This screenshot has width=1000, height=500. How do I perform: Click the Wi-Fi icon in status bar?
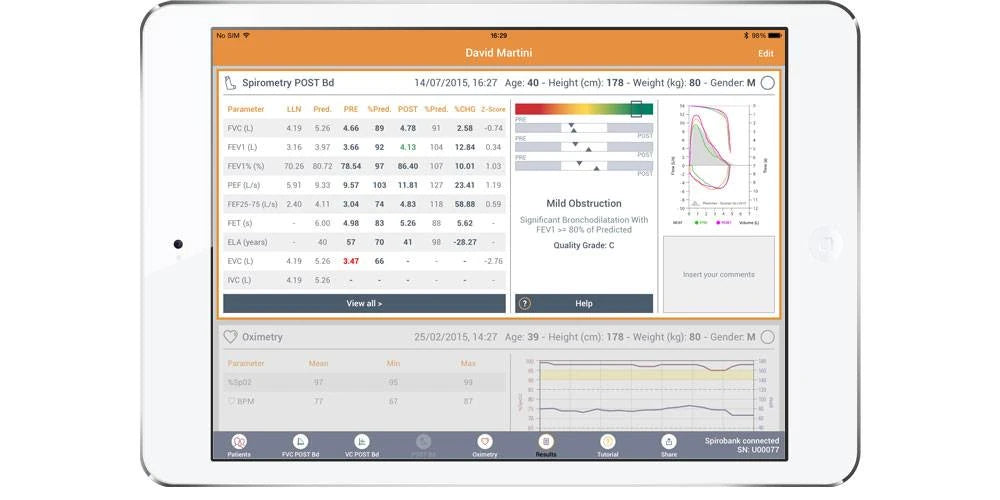[x=246, y=36]
